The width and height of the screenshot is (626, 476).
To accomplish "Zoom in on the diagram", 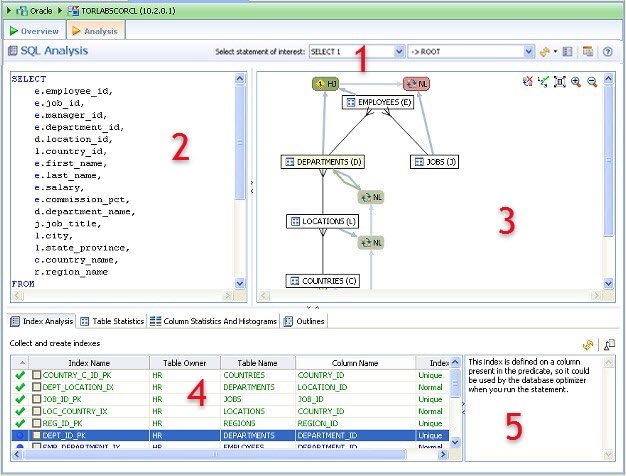I will (576, 81).
